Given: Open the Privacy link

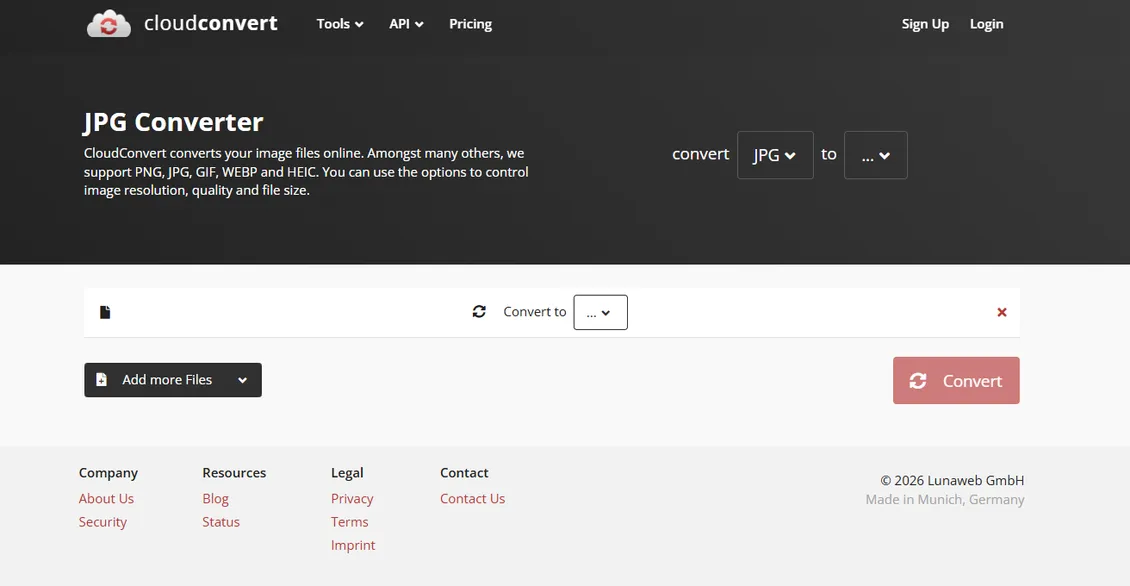Looking at the screenshot, I should (352, 499).
